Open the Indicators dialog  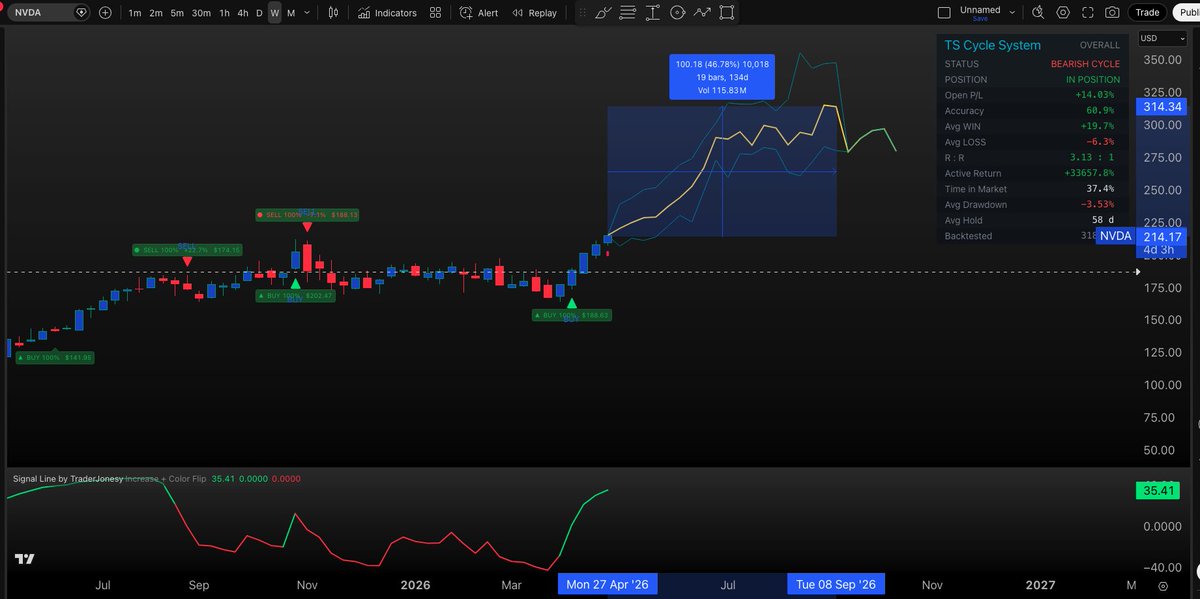coord(387,13)
